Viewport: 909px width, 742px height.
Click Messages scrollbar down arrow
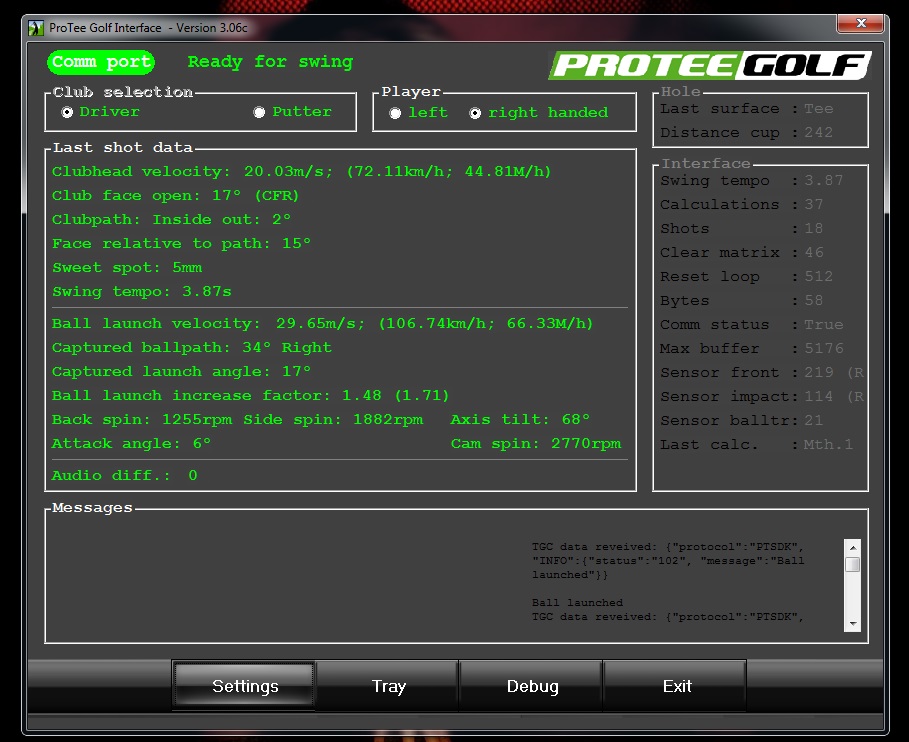click(853, 624)
